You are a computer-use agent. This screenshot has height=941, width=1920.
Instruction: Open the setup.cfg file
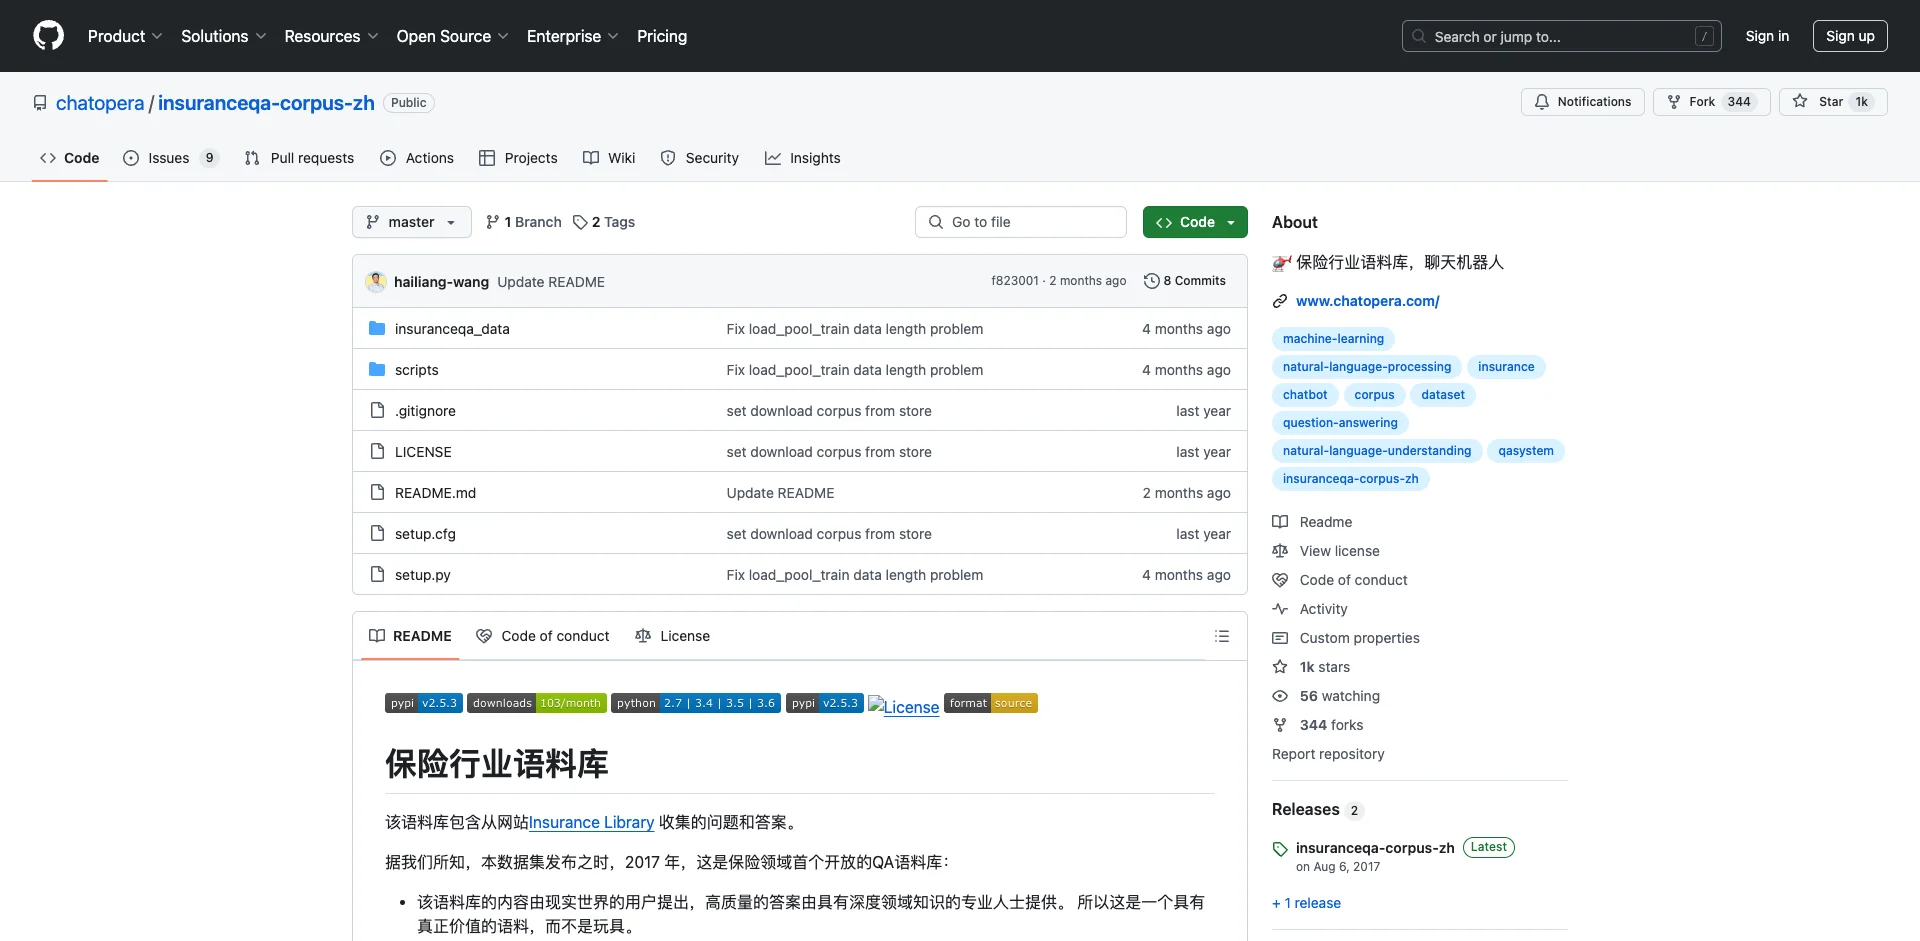pyautogui.click(x=425, y=534)
